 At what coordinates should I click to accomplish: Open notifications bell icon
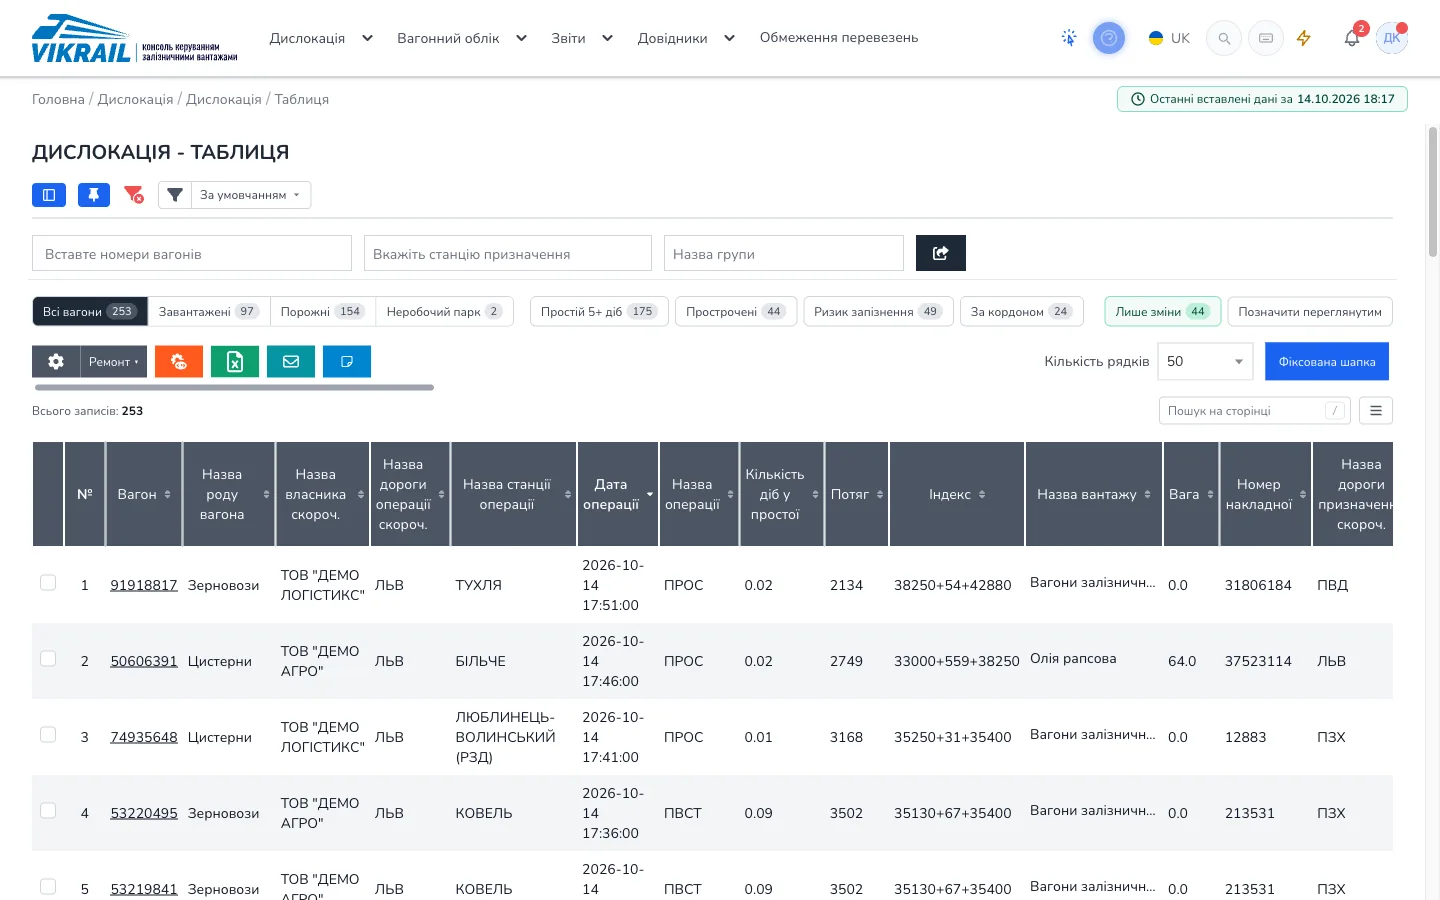point(1352,38)
